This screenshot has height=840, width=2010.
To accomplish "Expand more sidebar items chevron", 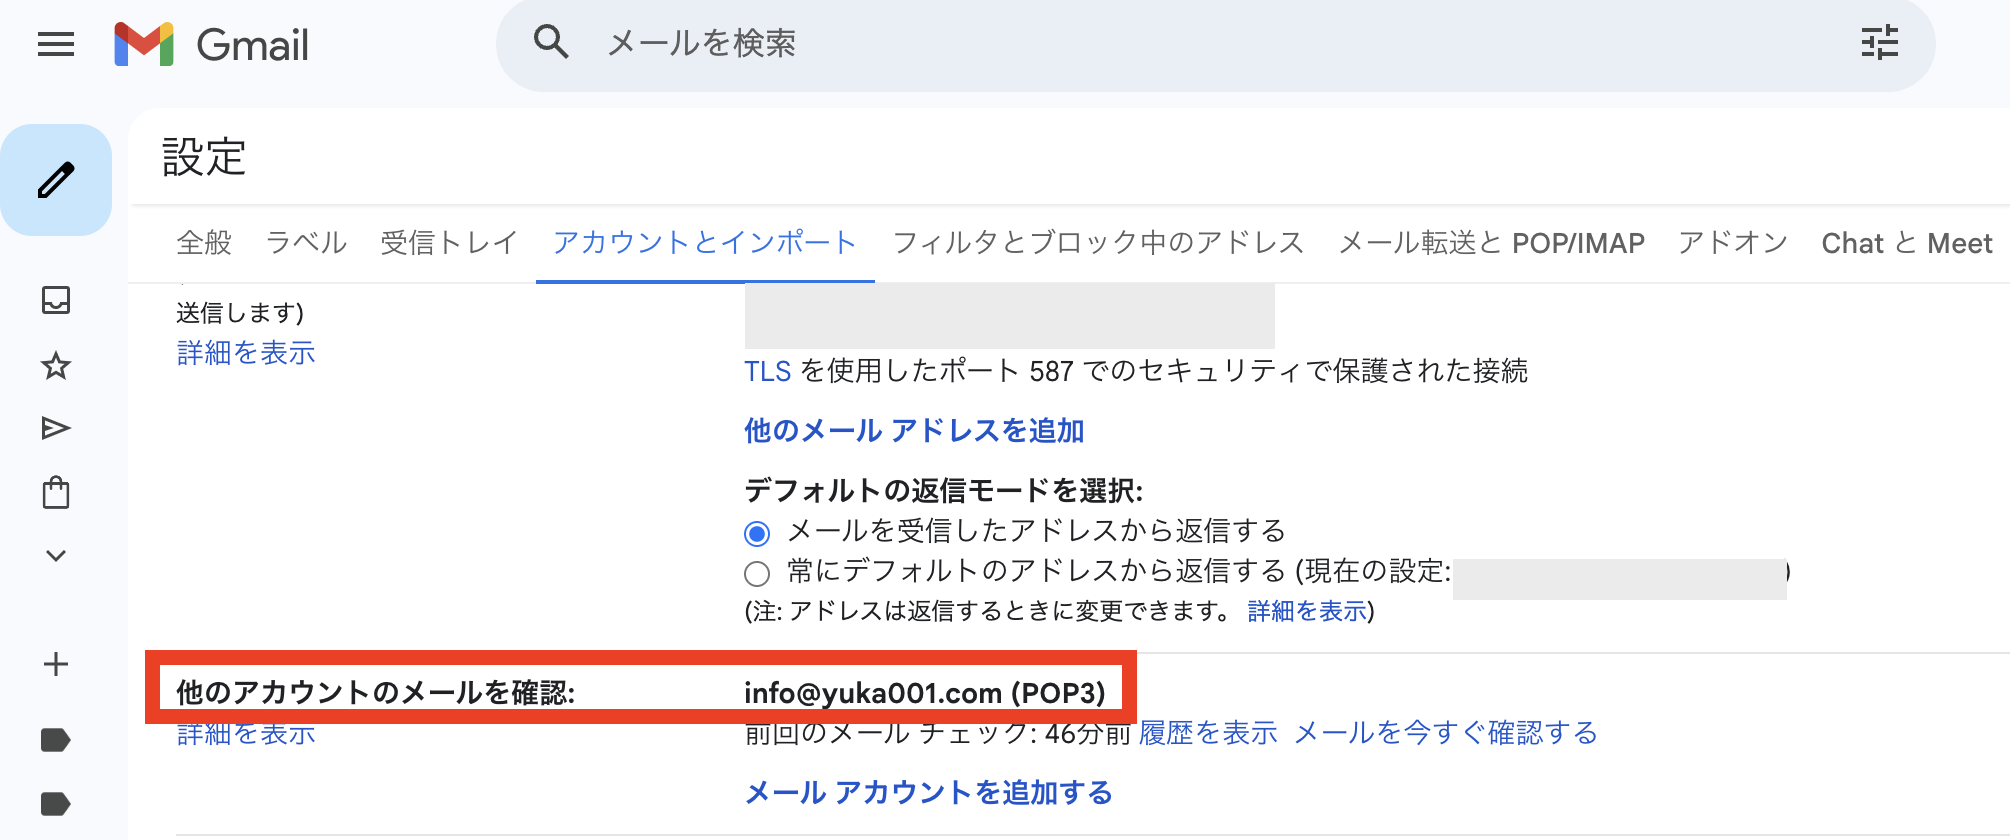I will click(56, 556).
